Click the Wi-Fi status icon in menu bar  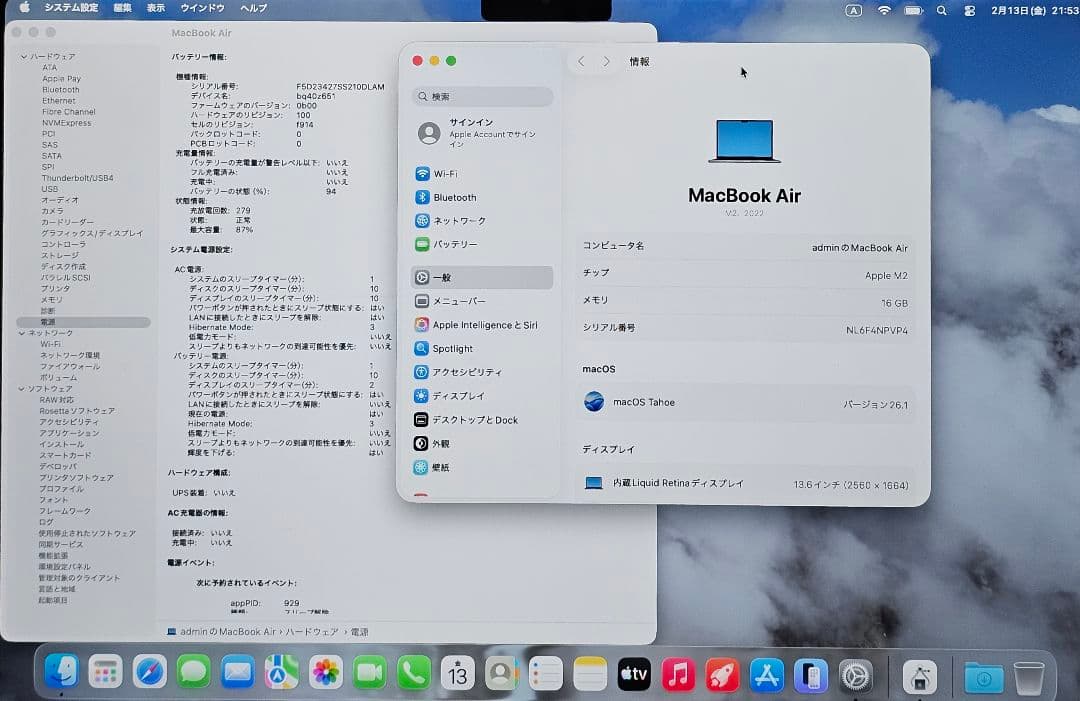click(x=886, y=10)
